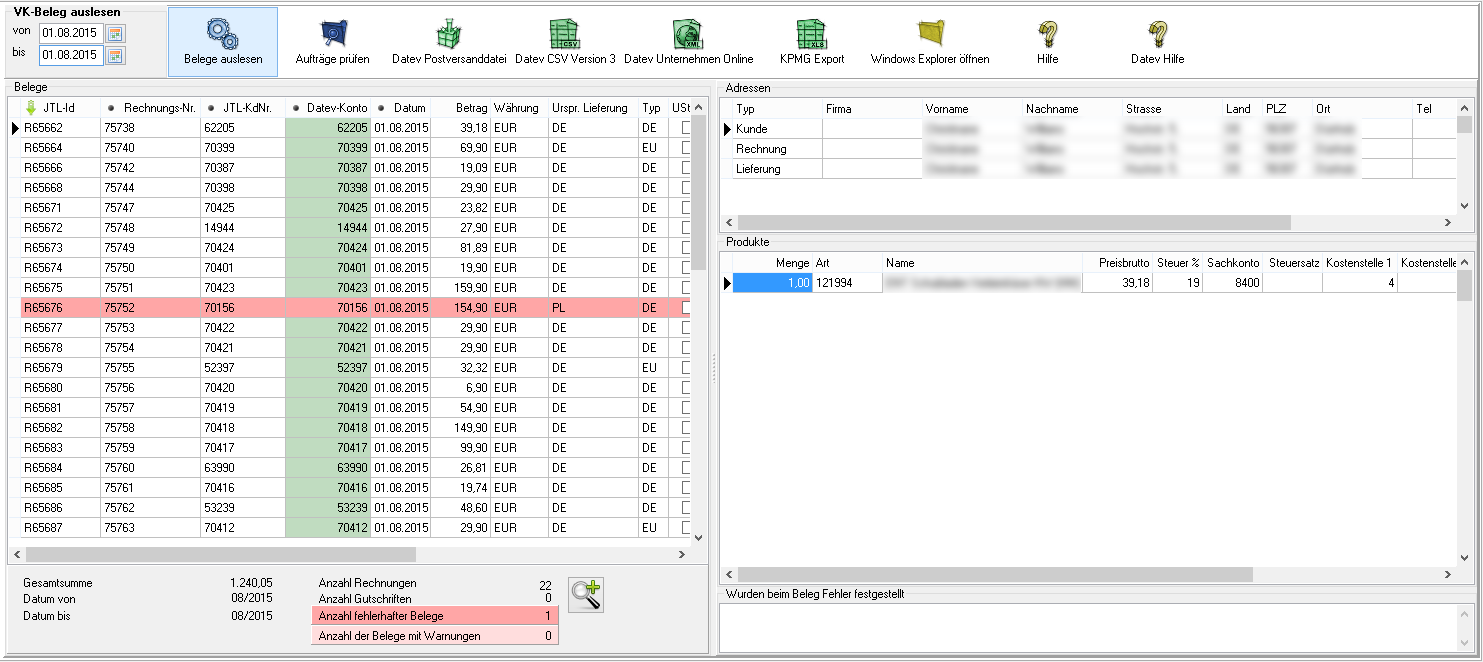The image size is (1483, 662).
Task: Create Datev Postversanddatei
Action: (449, 35)
